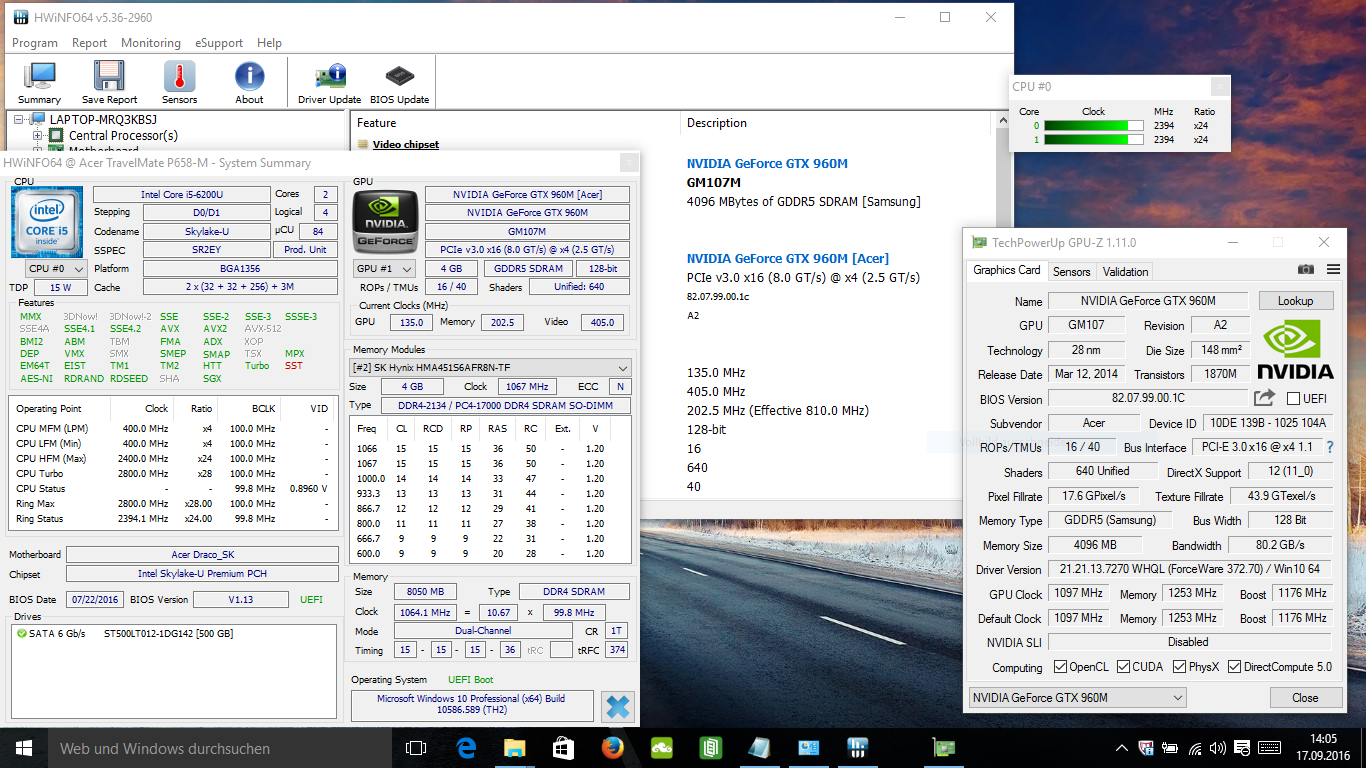Click BIOS export share icon in GPU-Z
The height and width of the screenshot is (768, 1366).
[x=1265, y=398]
